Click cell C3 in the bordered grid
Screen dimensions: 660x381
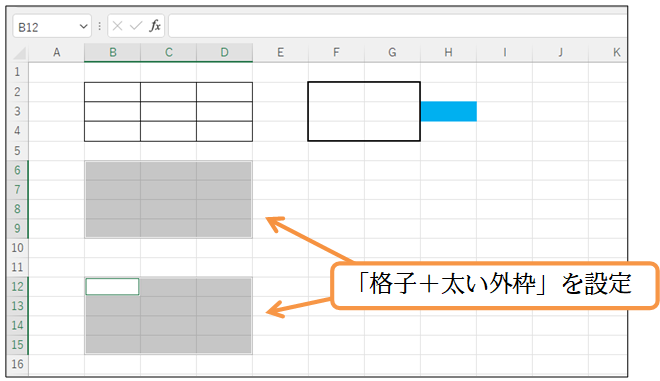tap(168, 112)
